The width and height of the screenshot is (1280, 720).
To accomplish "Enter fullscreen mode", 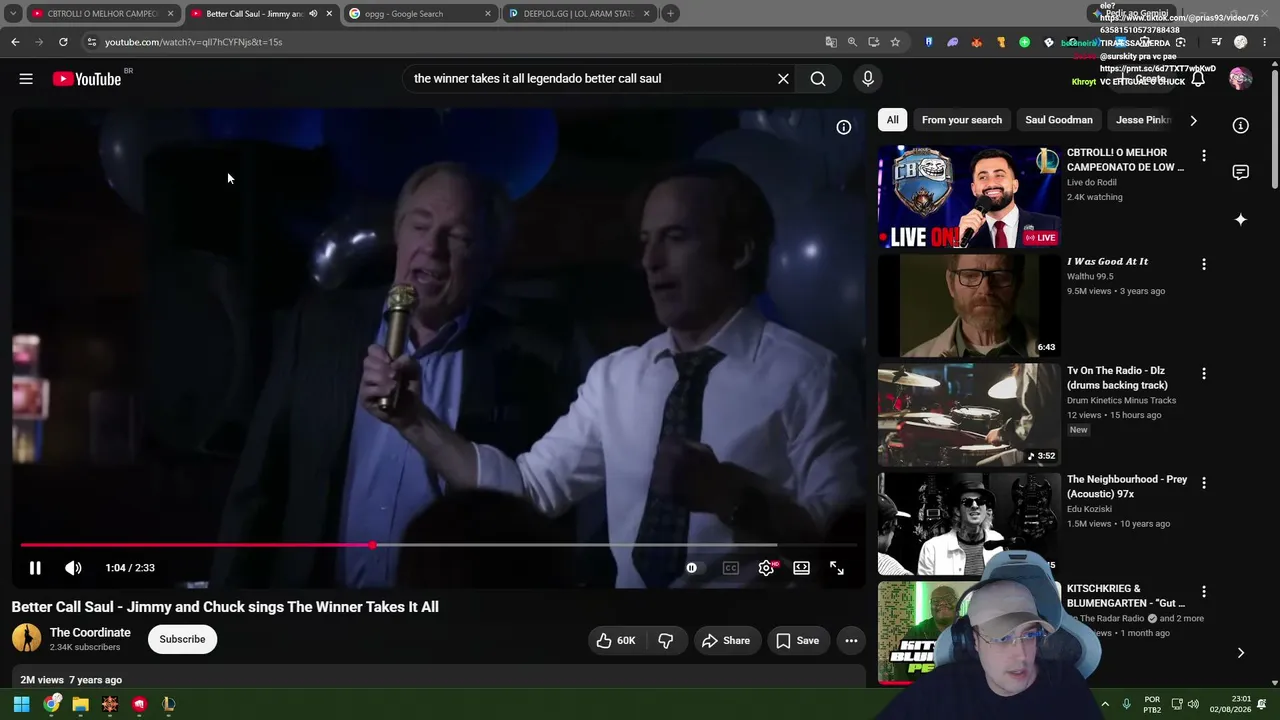I will point(837,568).
